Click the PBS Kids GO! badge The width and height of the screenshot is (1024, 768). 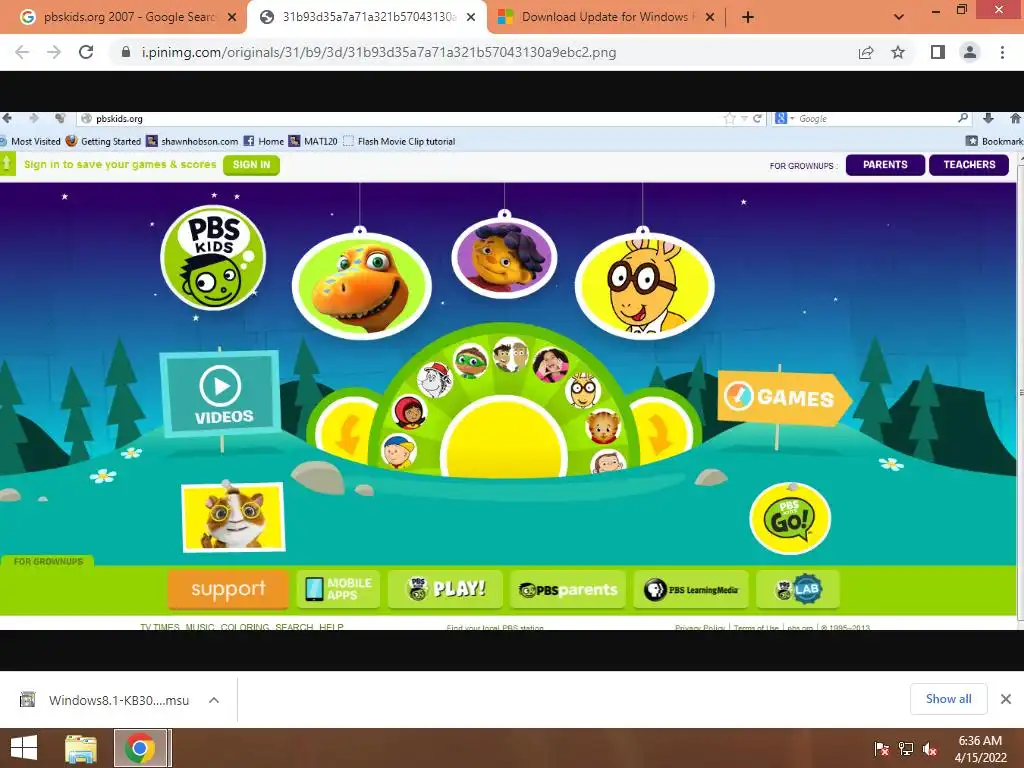click(x=790, y=518)
